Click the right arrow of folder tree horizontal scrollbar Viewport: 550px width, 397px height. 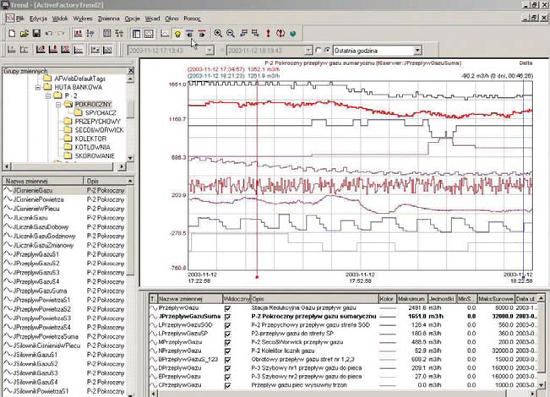tap(122, 166)
